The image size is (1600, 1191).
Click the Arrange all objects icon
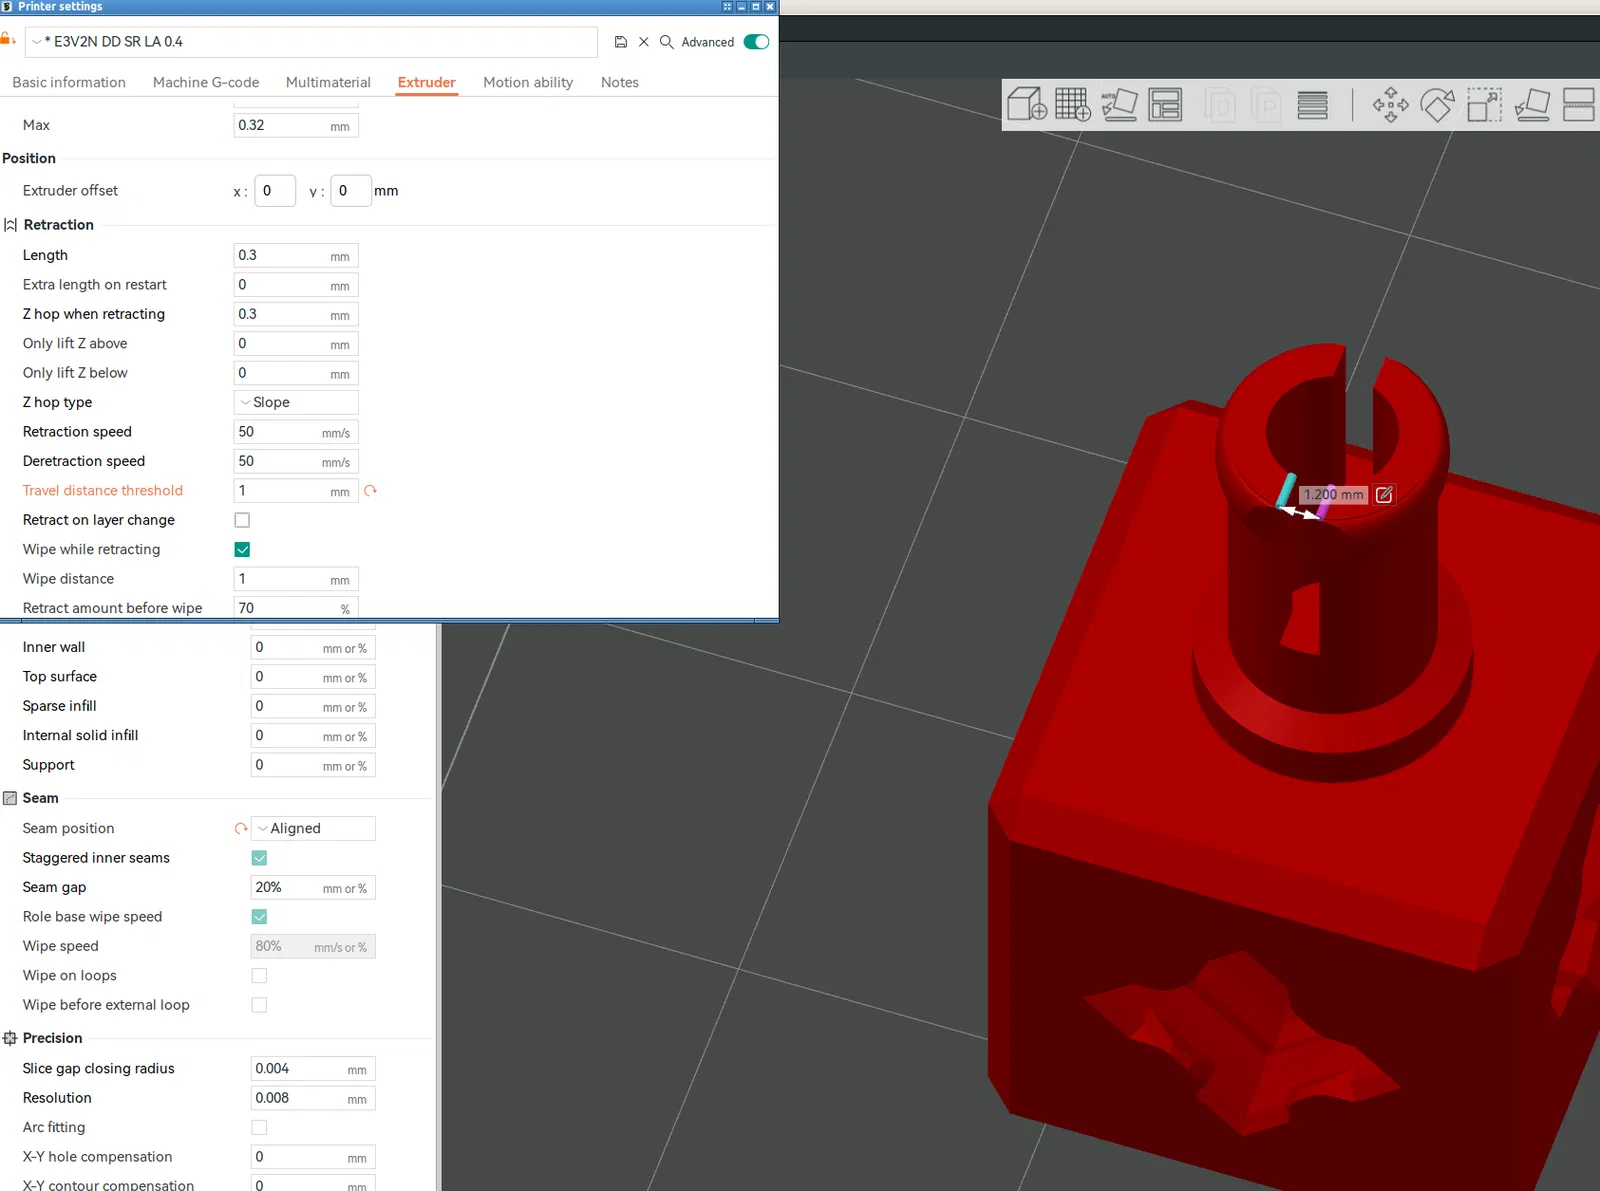1165,104
